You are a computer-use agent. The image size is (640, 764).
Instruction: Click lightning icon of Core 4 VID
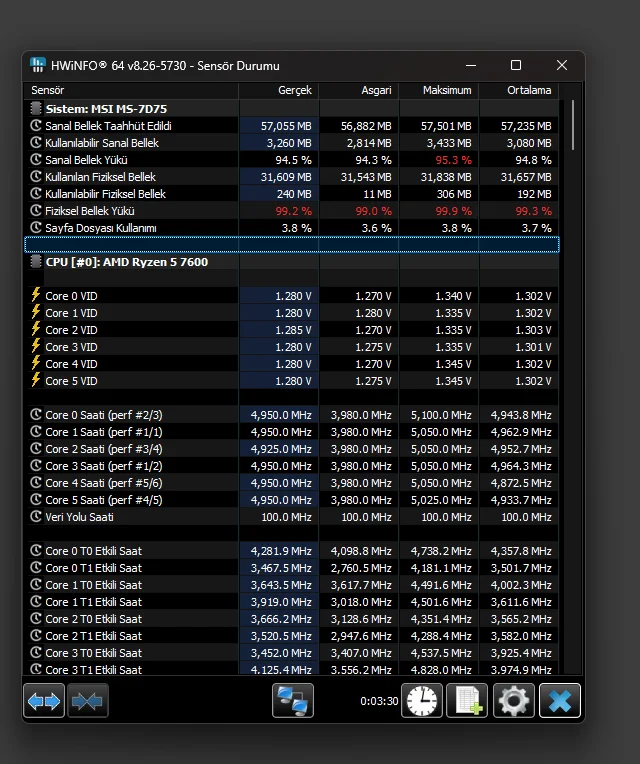pyautogui.click(x=36, y=363)
